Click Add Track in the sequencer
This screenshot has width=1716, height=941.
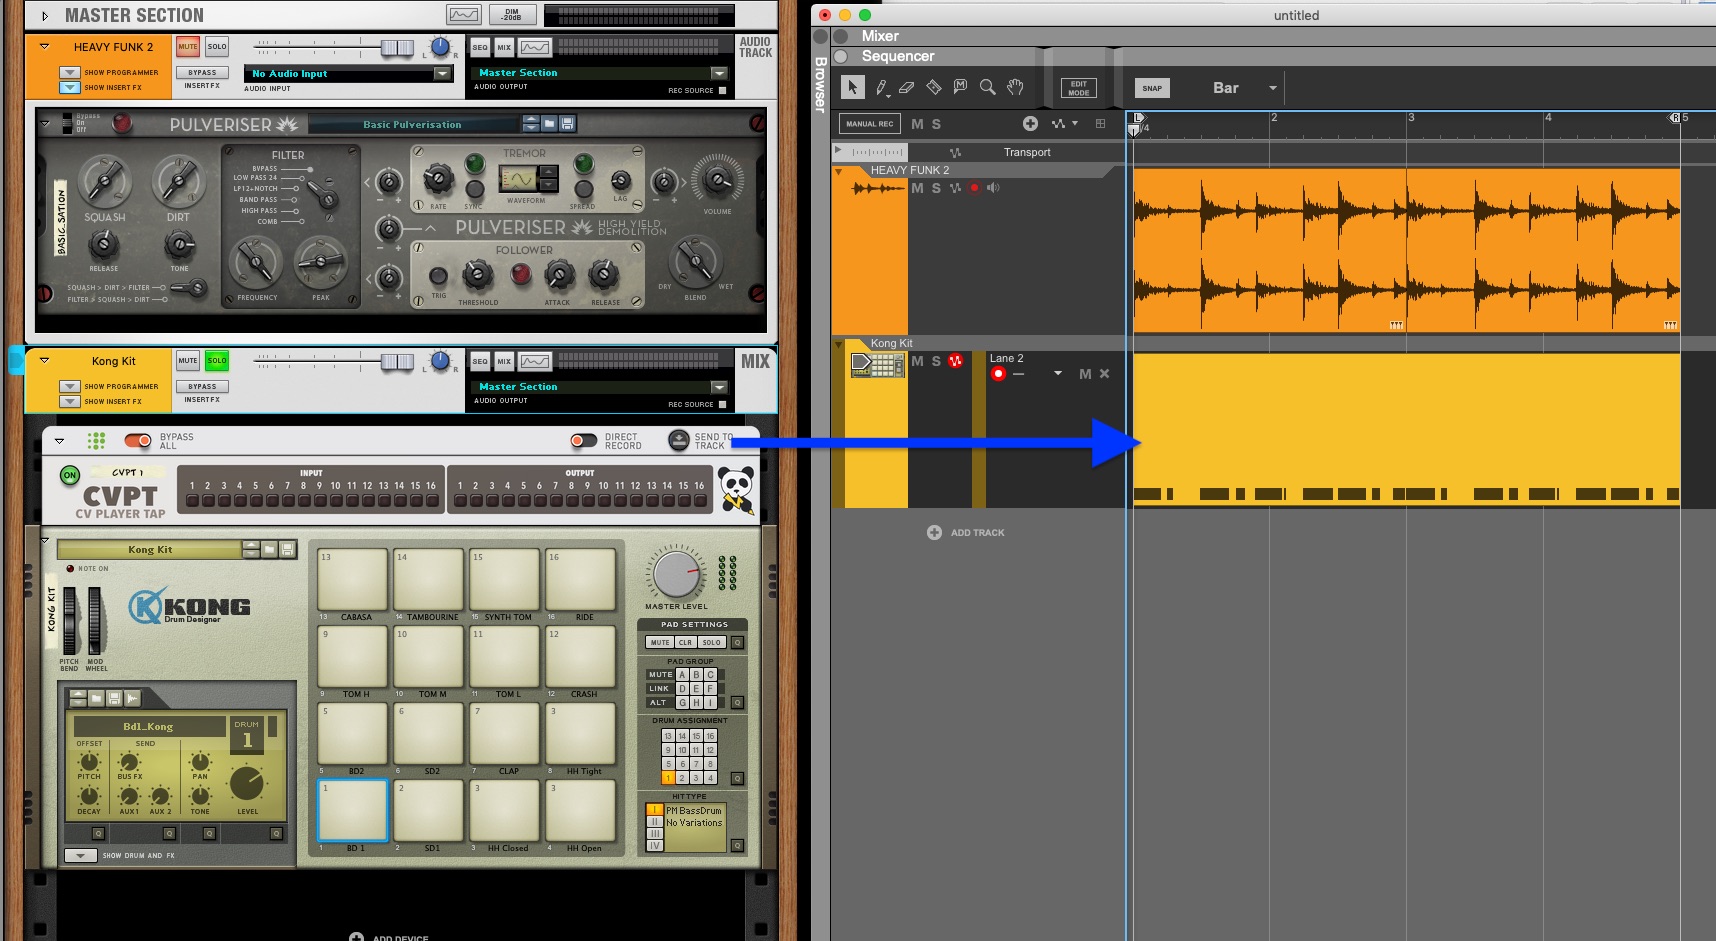click(x=966, y=532)
